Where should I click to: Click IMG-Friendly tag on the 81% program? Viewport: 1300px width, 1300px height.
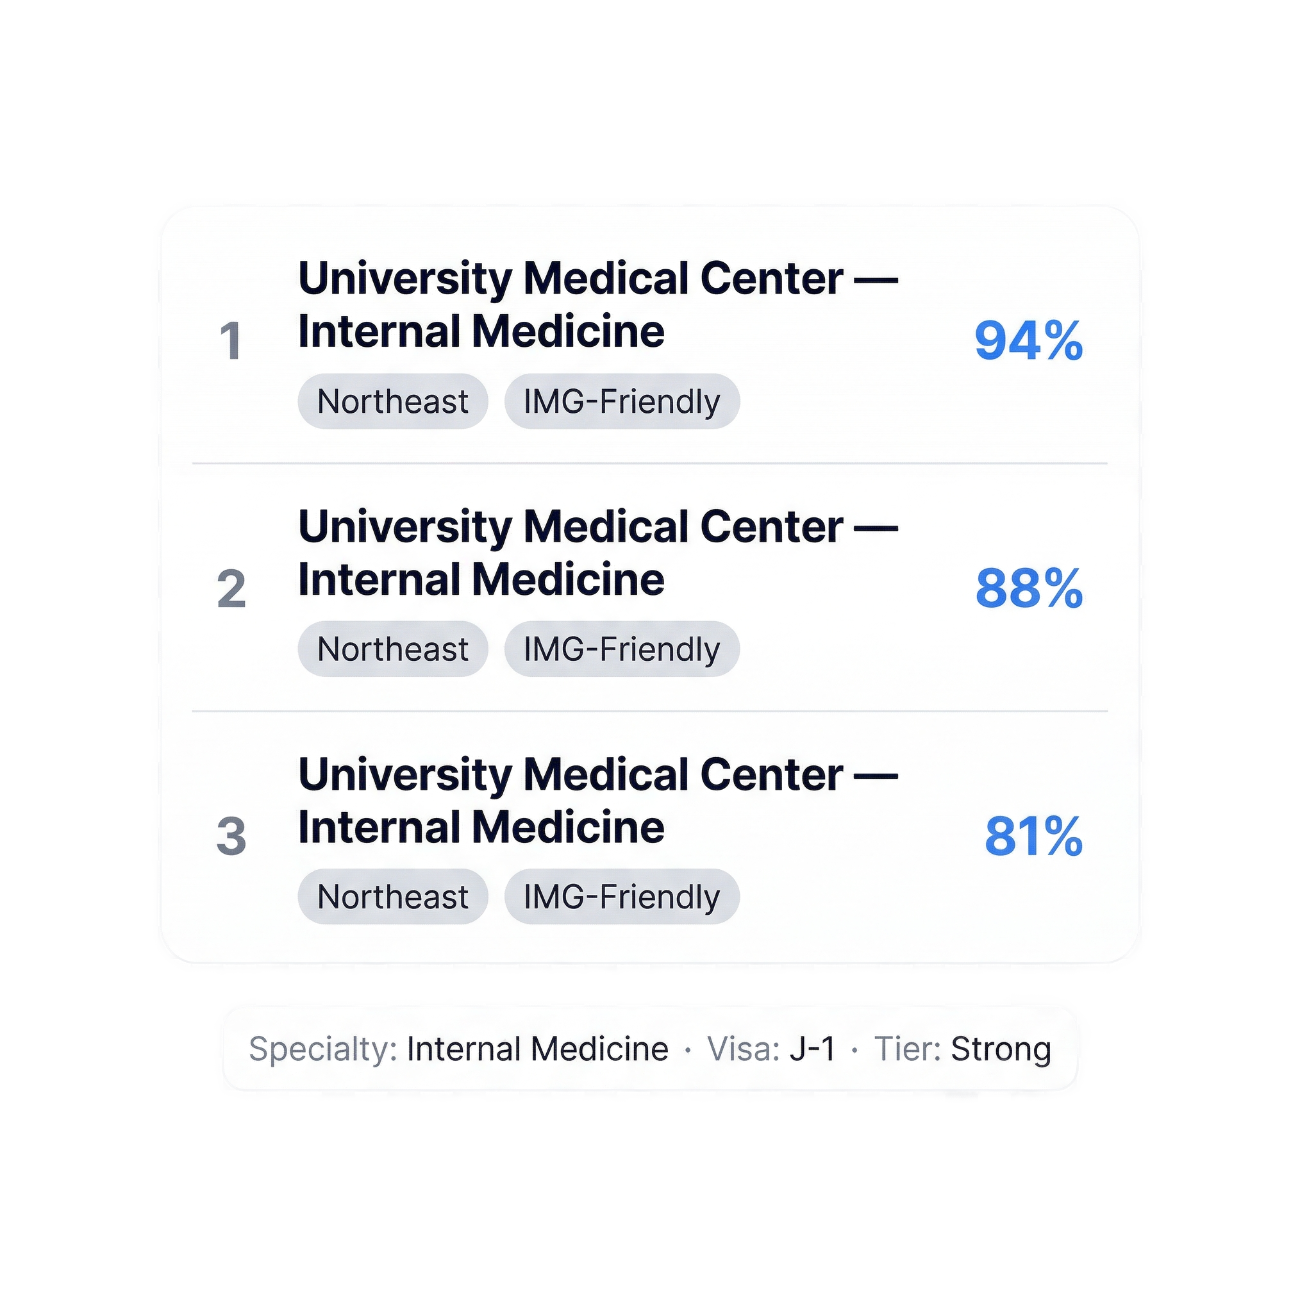pos(621,897)
